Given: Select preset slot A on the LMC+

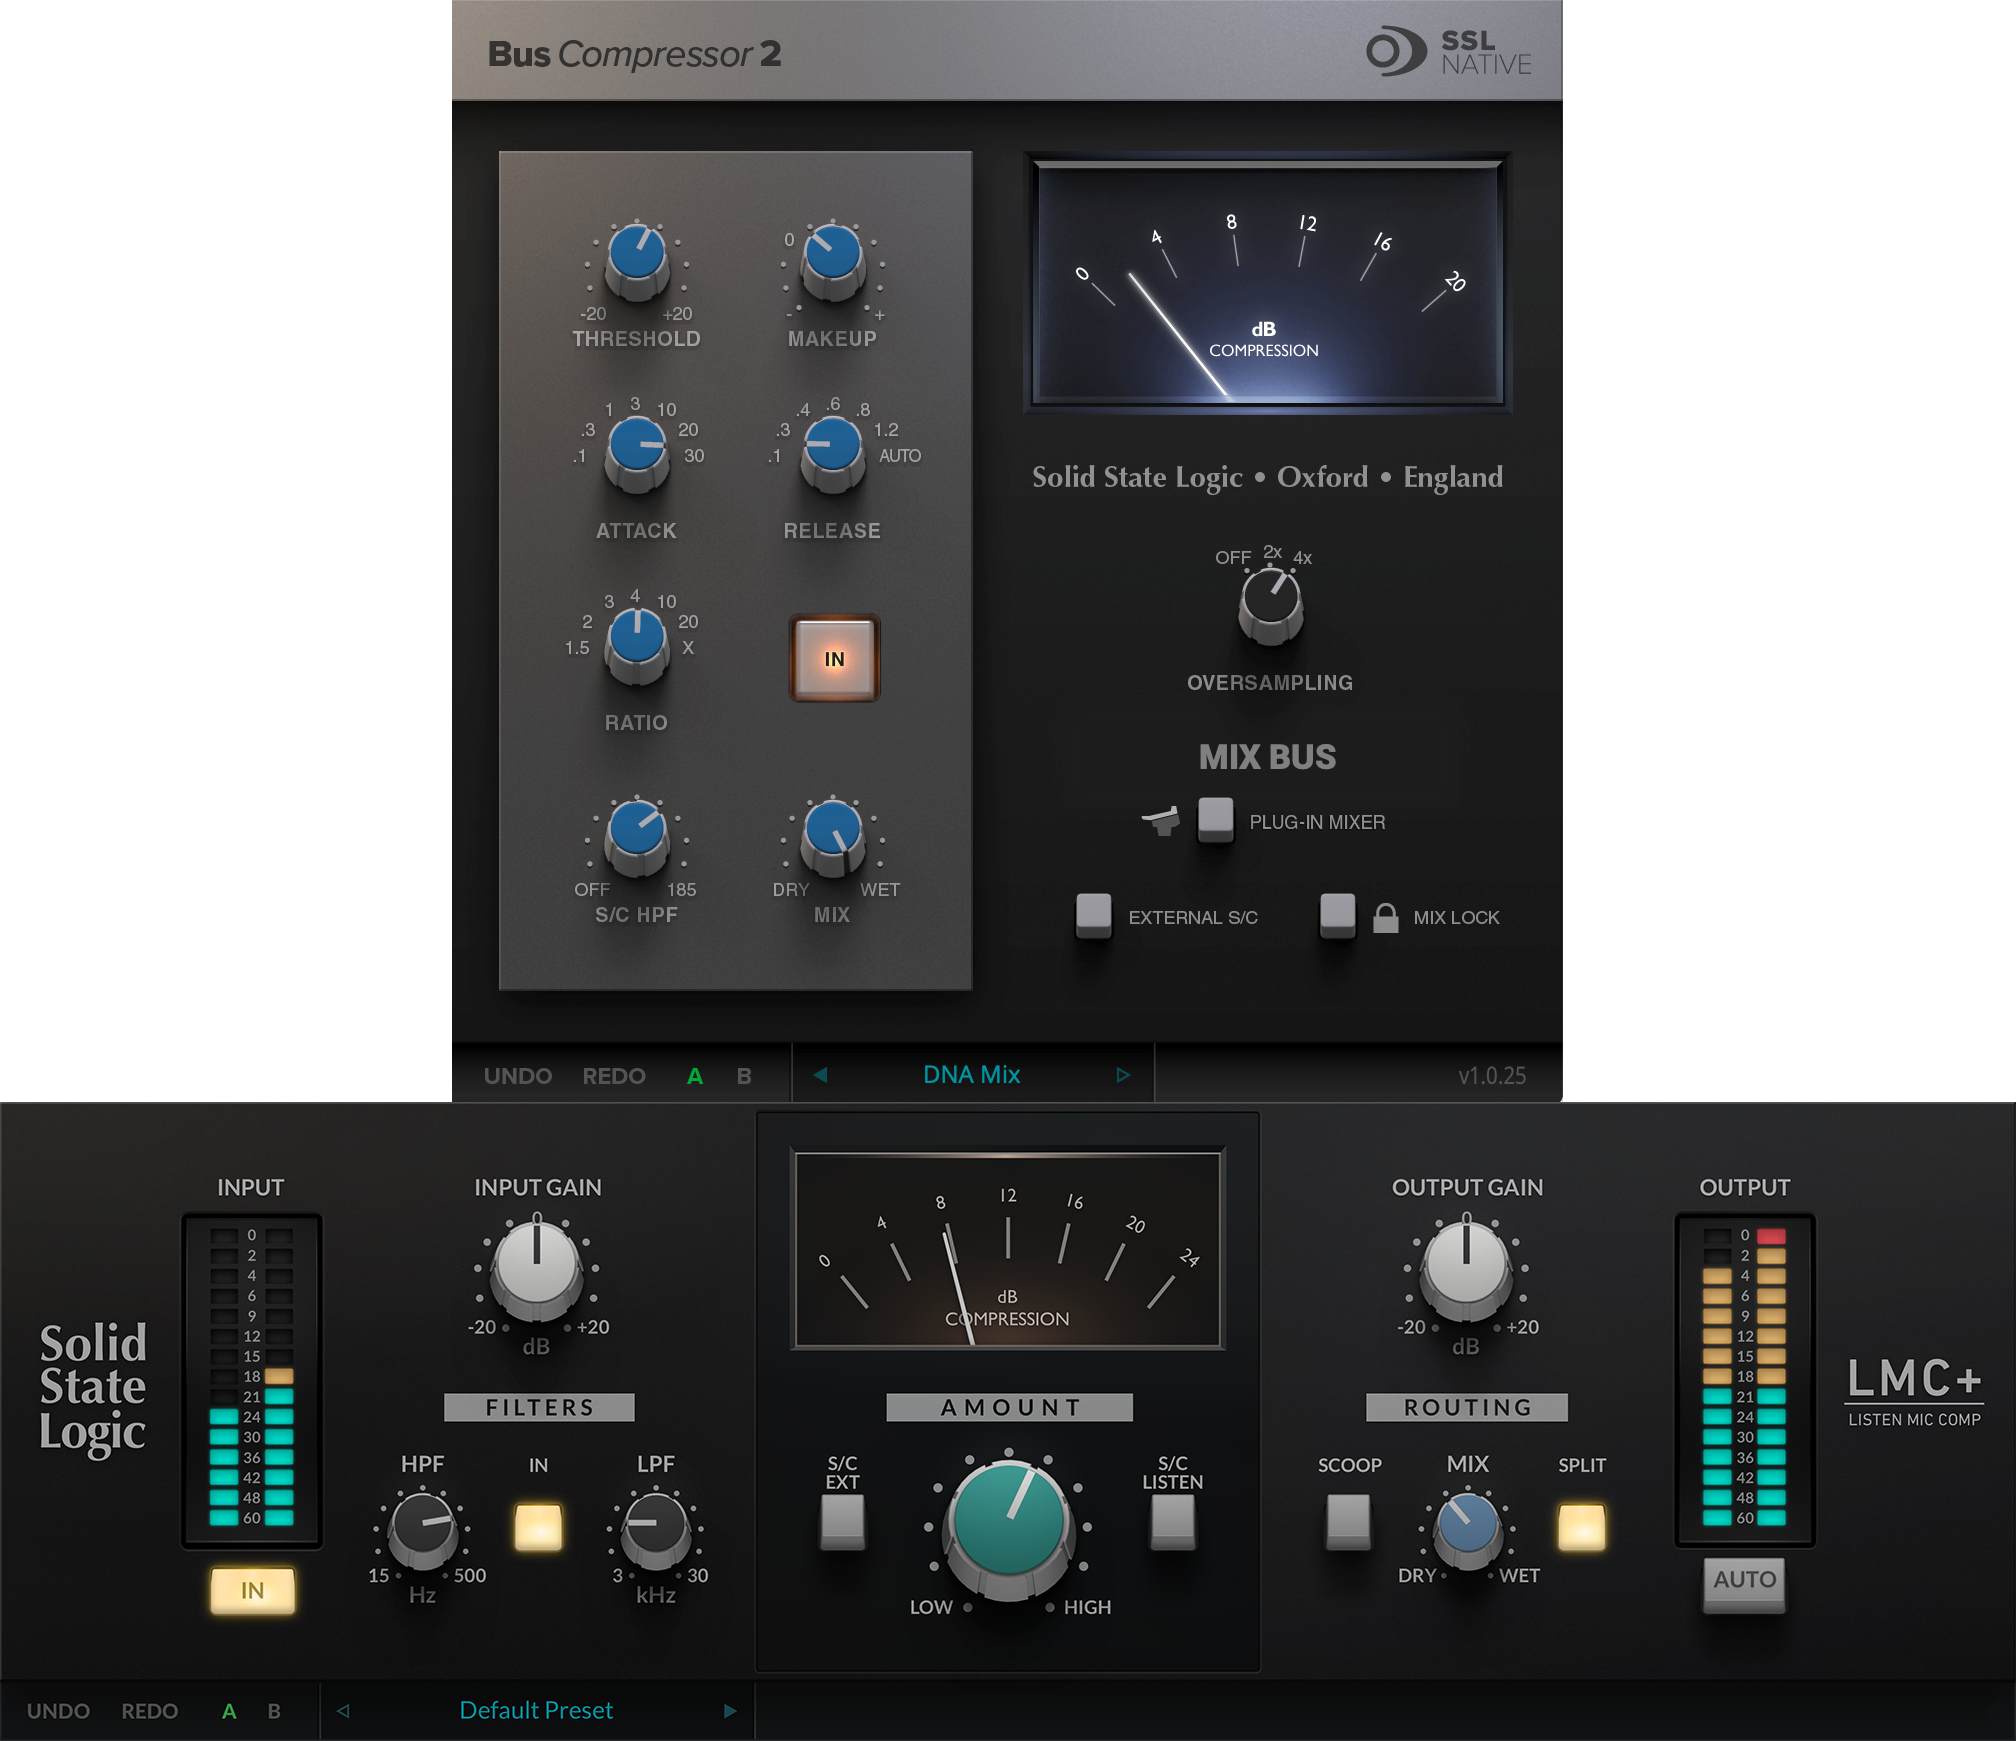Looking at the screenshot, I should [x=228, y=1710].
